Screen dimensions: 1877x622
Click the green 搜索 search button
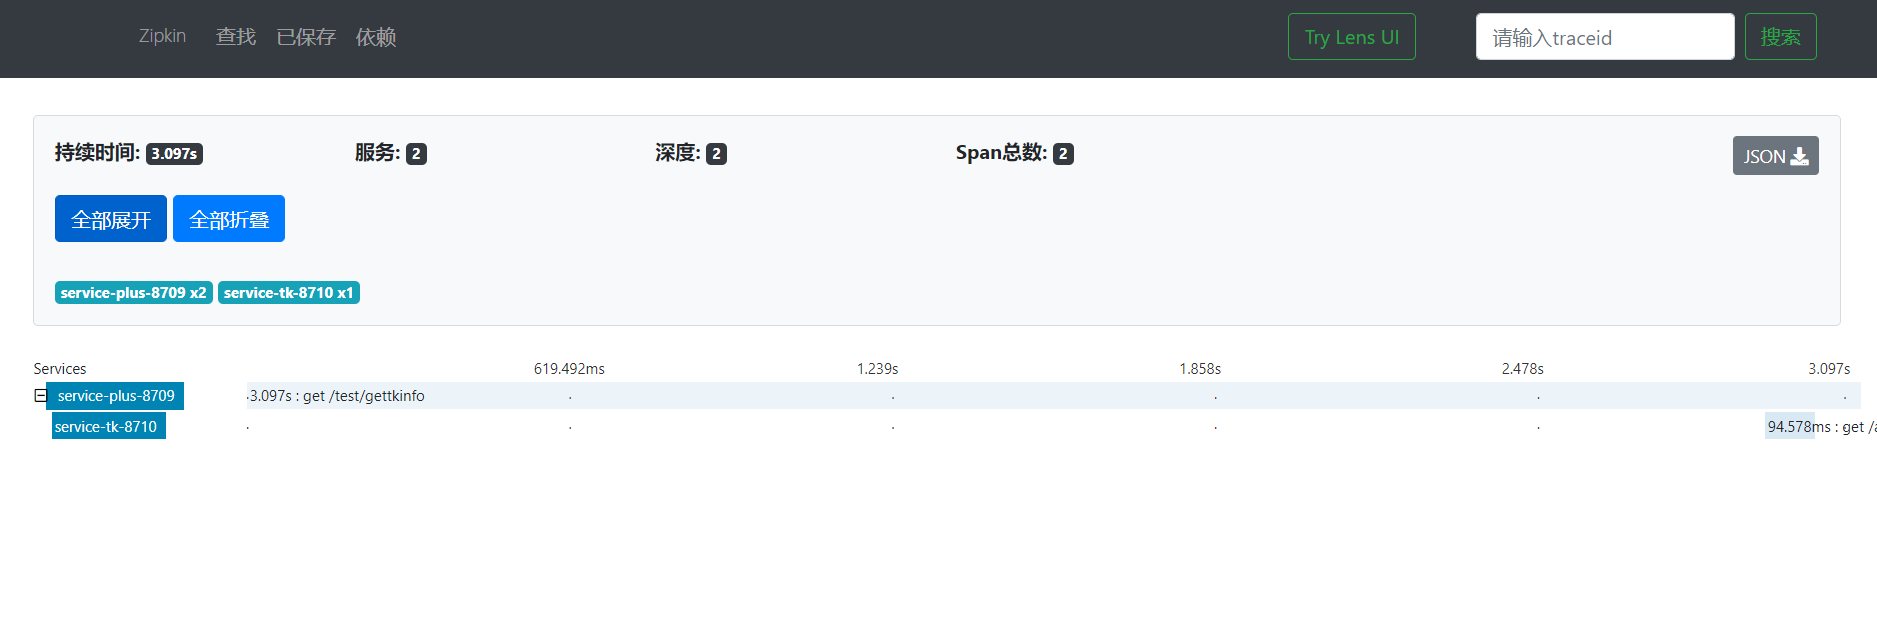(x=1780, y=37)
